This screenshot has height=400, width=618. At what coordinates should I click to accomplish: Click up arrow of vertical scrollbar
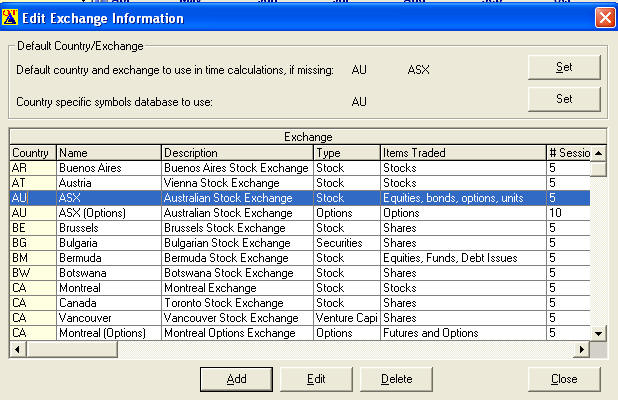[598, 153]
